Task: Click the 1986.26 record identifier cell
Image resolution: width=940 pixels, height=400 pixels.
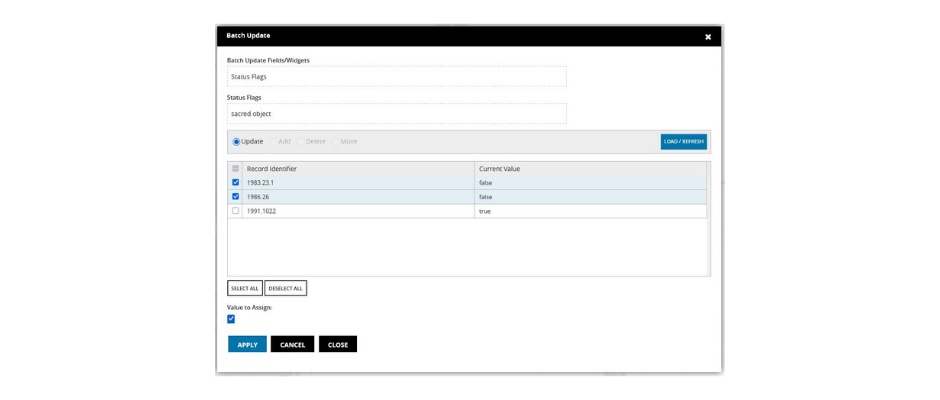Action: point(358,197)
